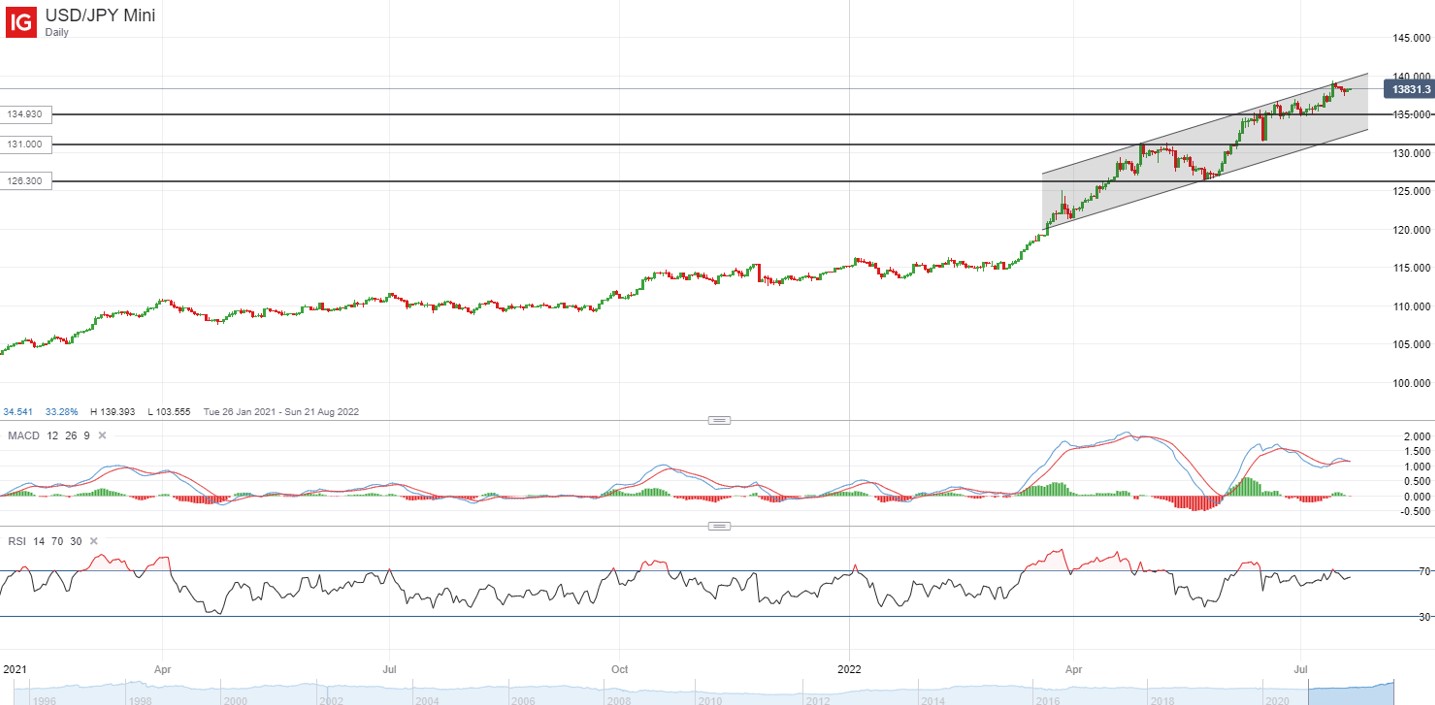Screen dimensions: 1435x705
Task: Click the L 103.555 low value
Action: pyautogui.click(x=167, y=411)
